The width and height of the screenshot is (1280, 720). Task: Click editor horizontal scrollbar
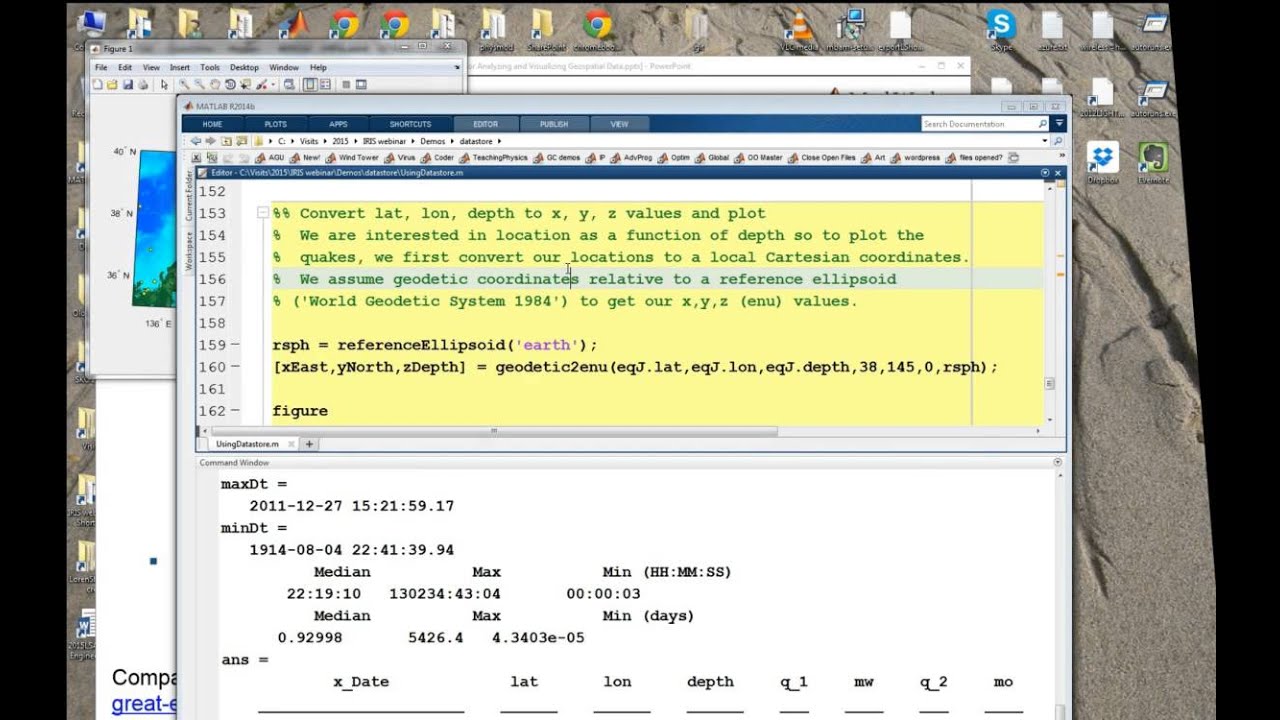click(x=492, y=431)
